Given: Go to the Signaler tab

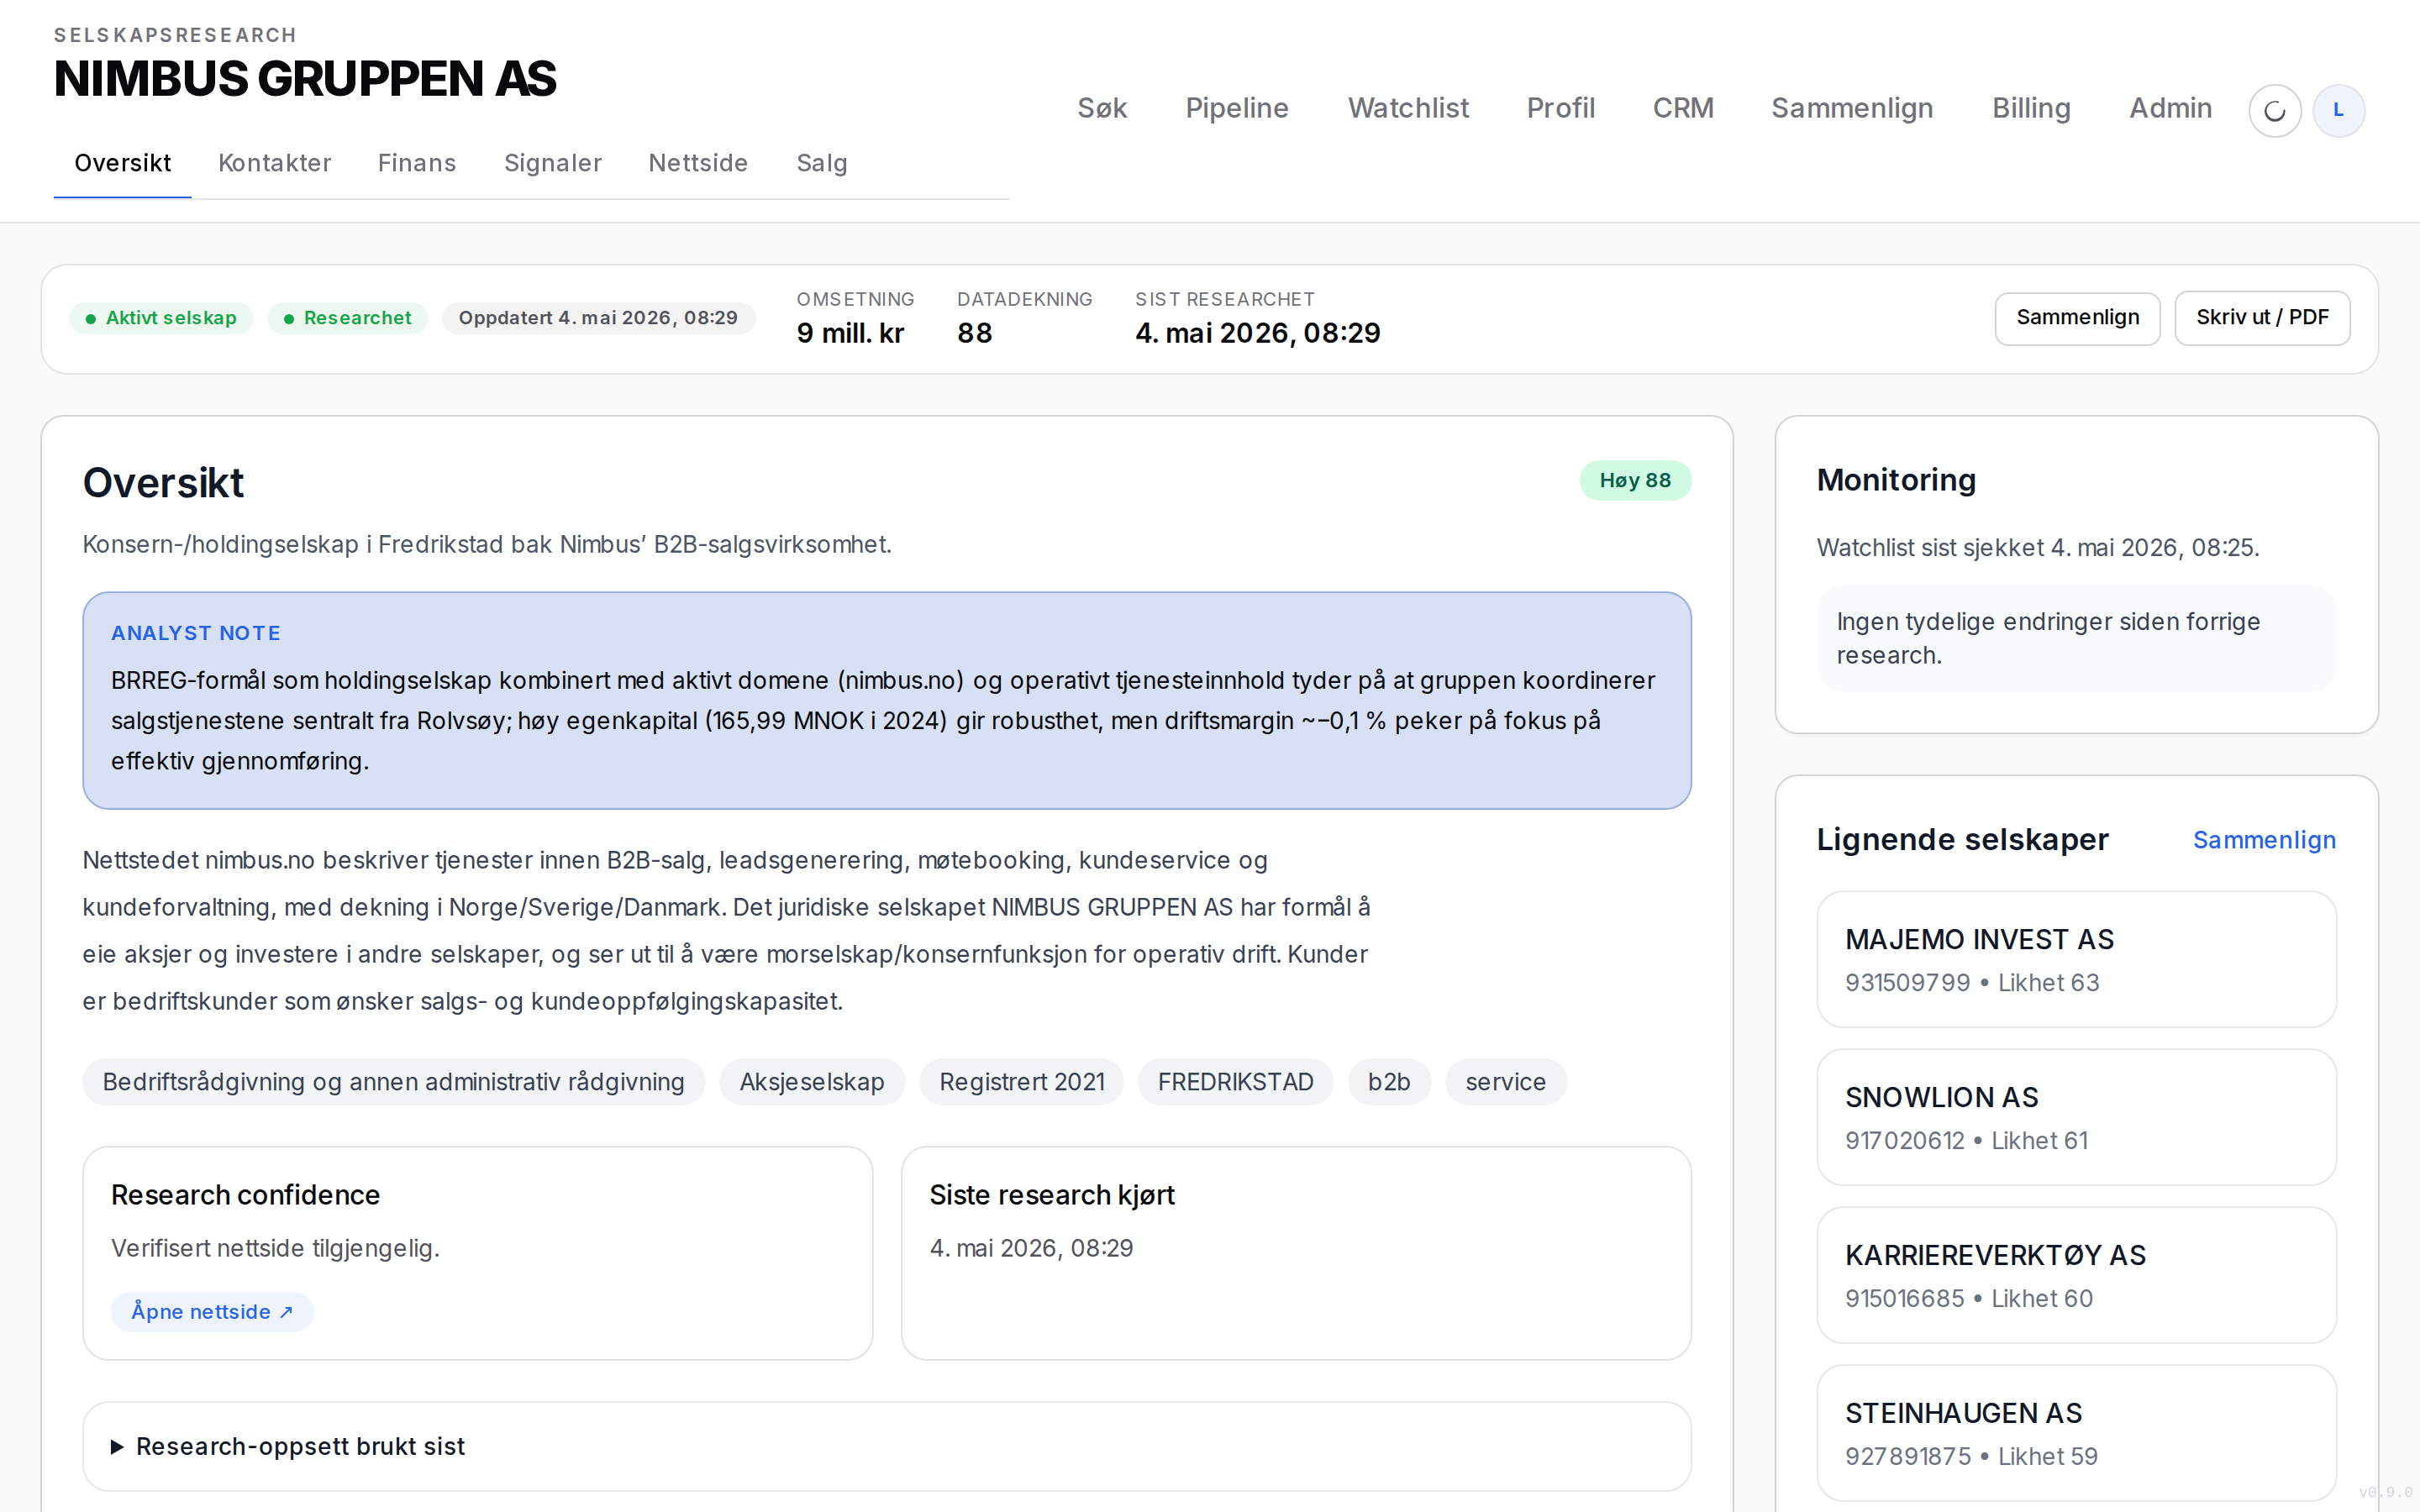Looking at the screenshot, I should 552,163.
